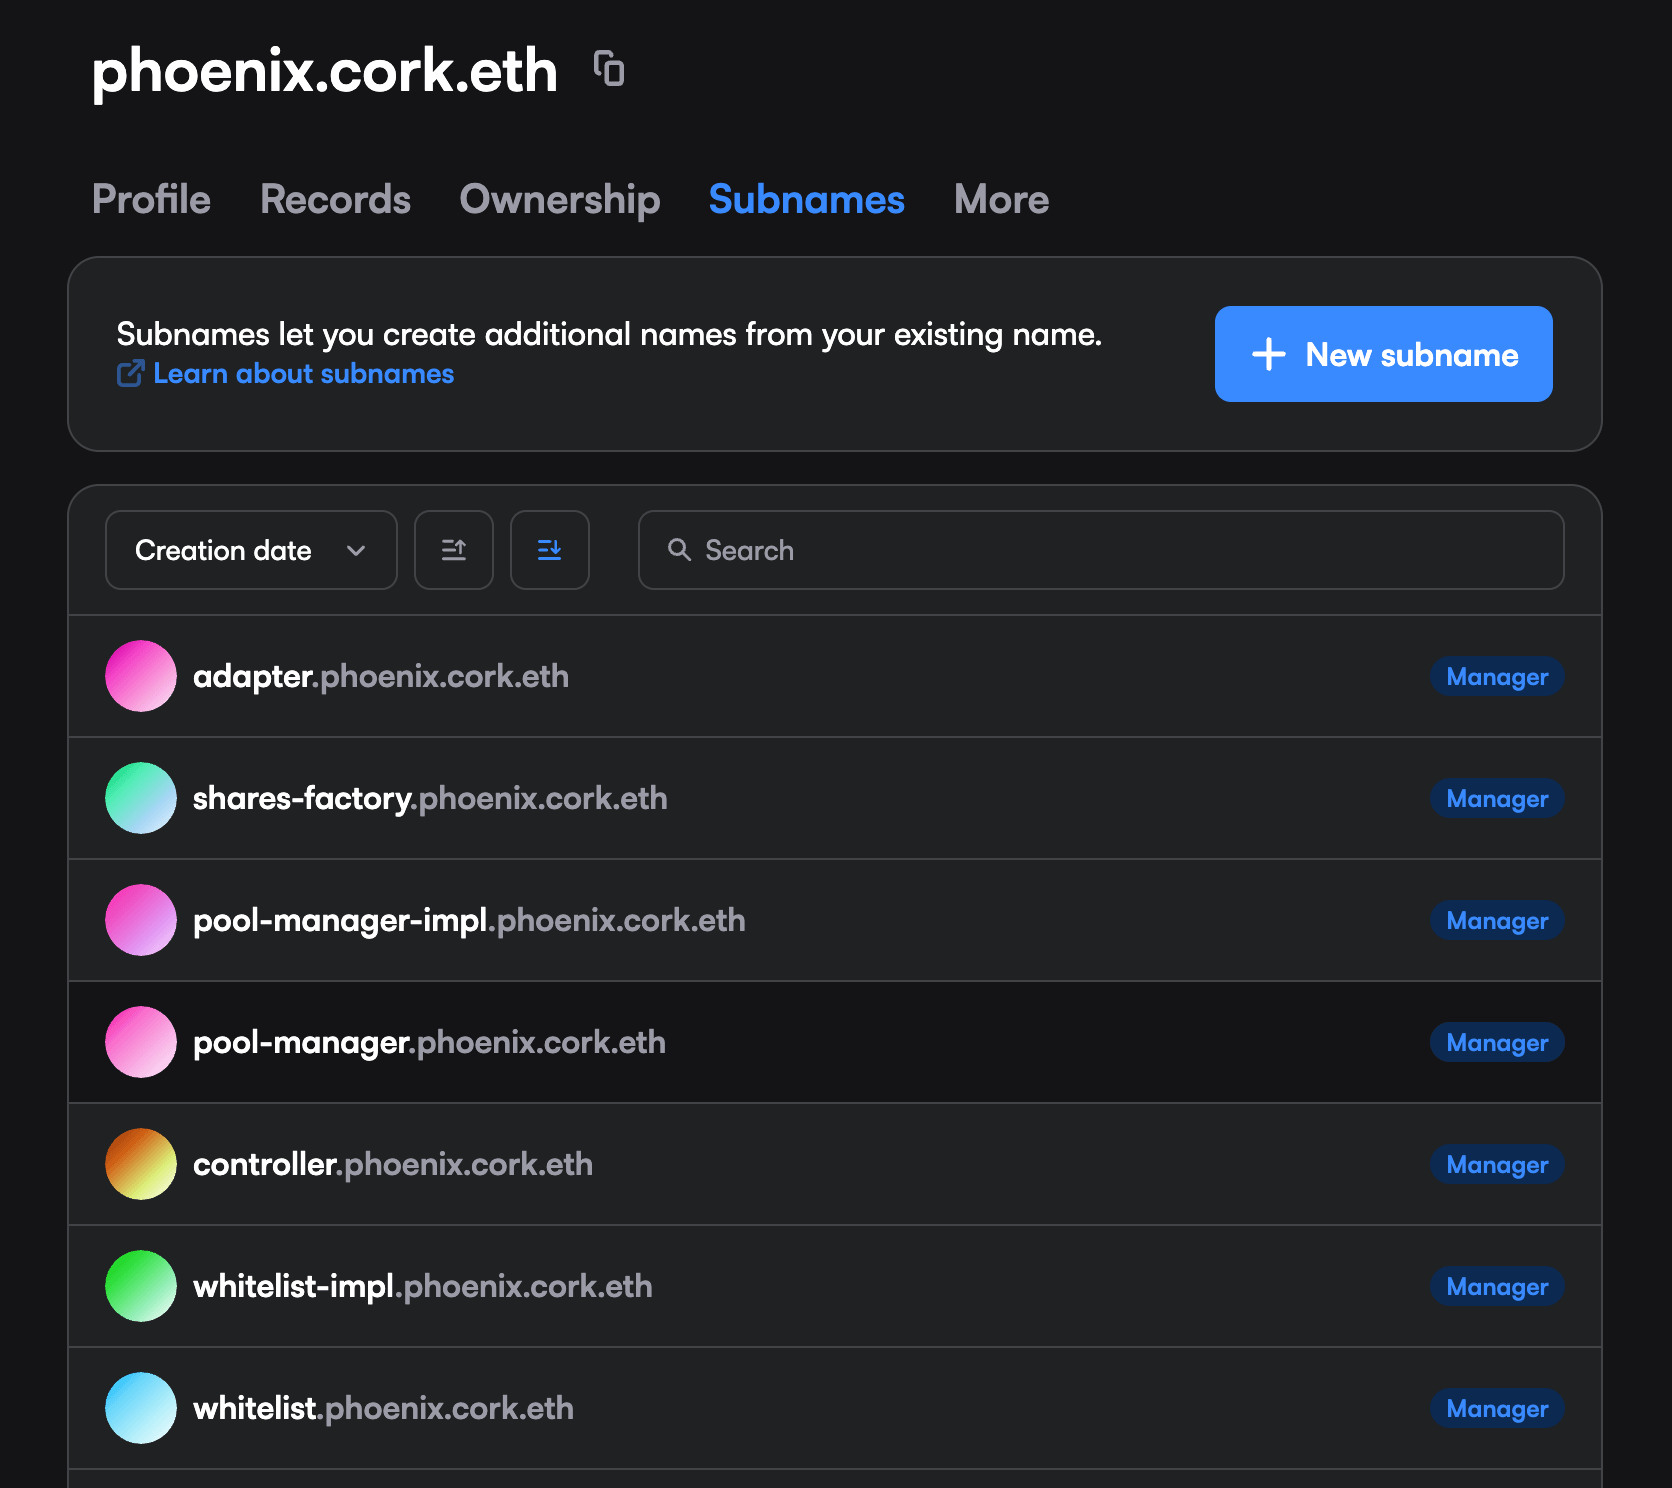
Task: Open the Records tab
Action: [335, 199]
